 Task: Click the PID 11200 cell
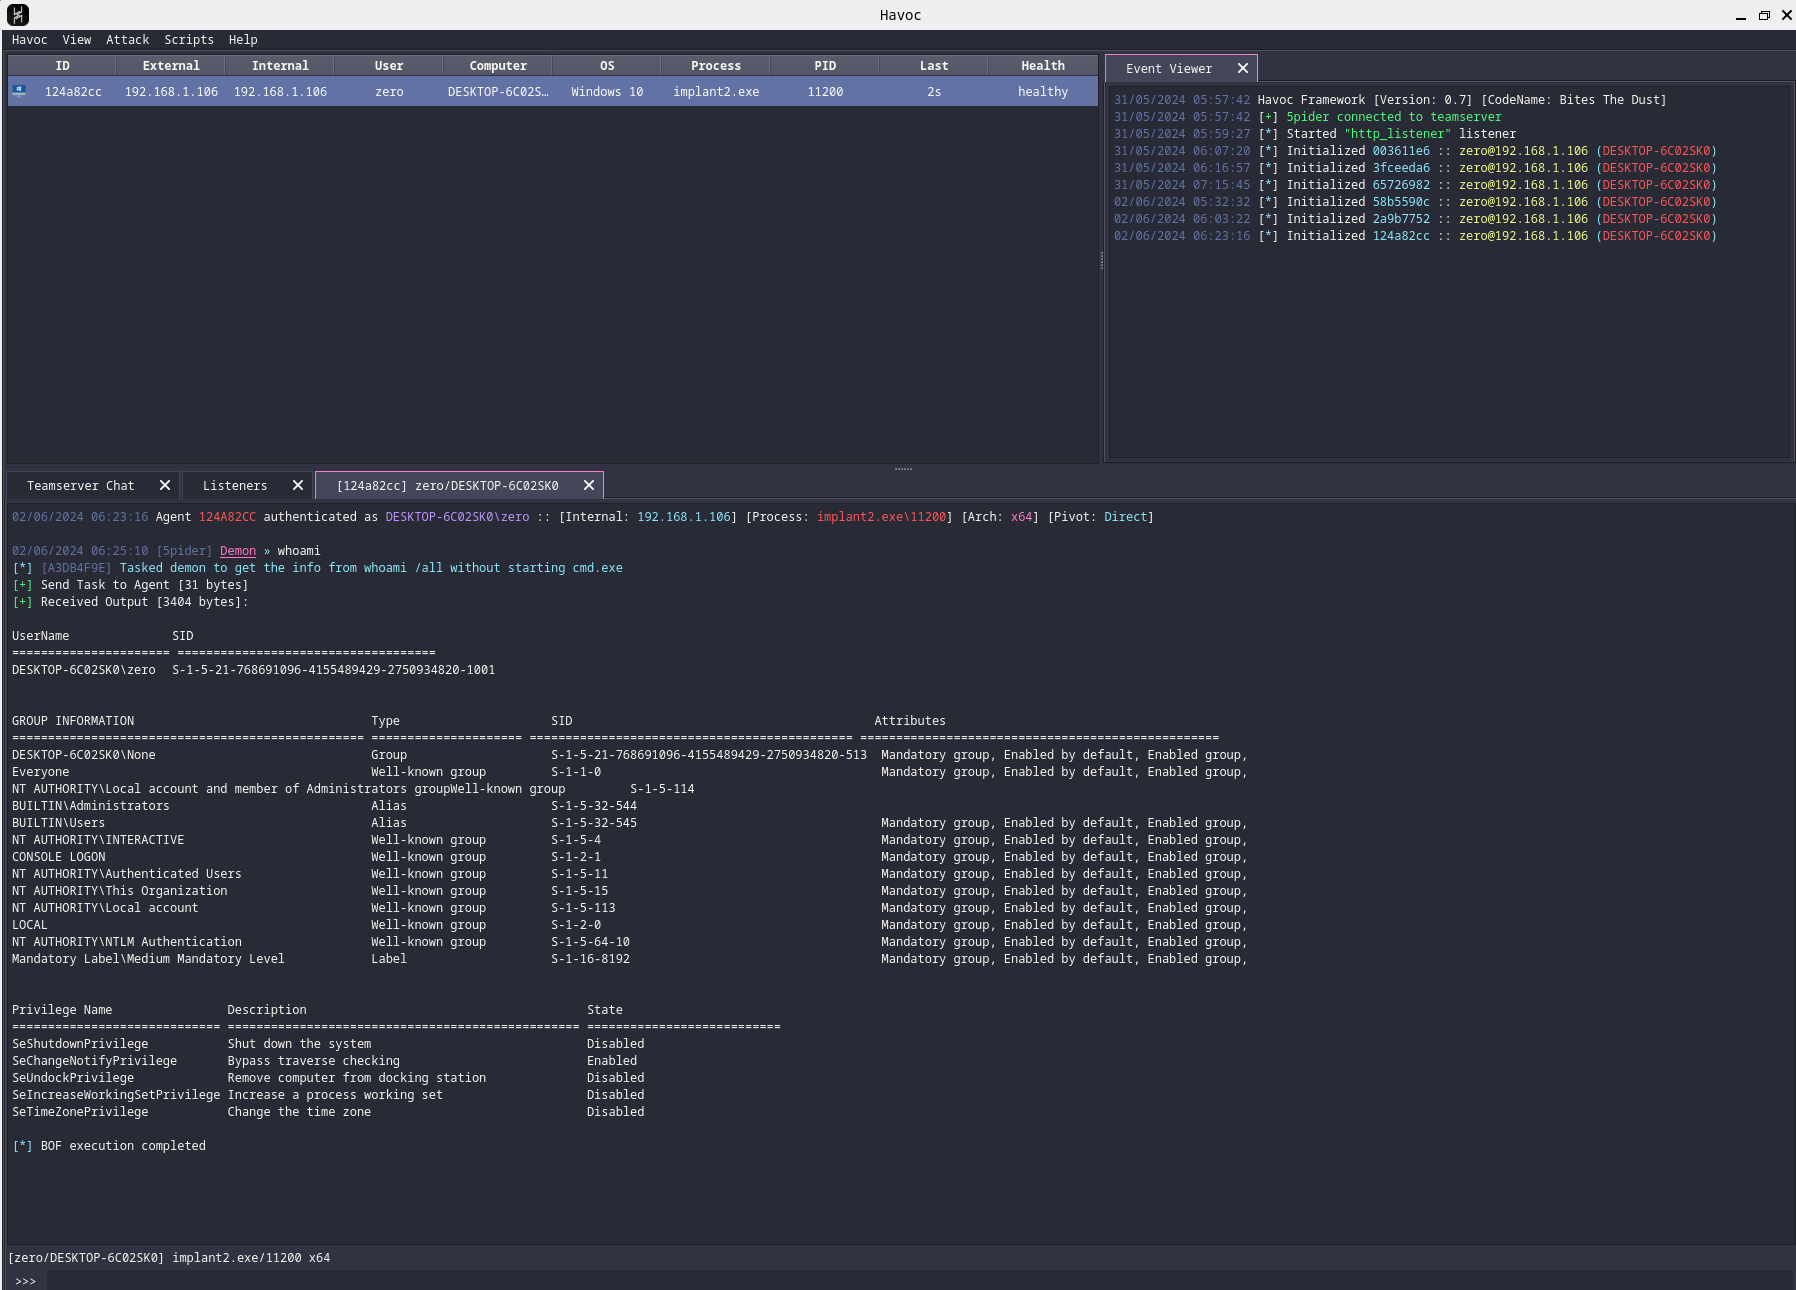tap(825, 91)
